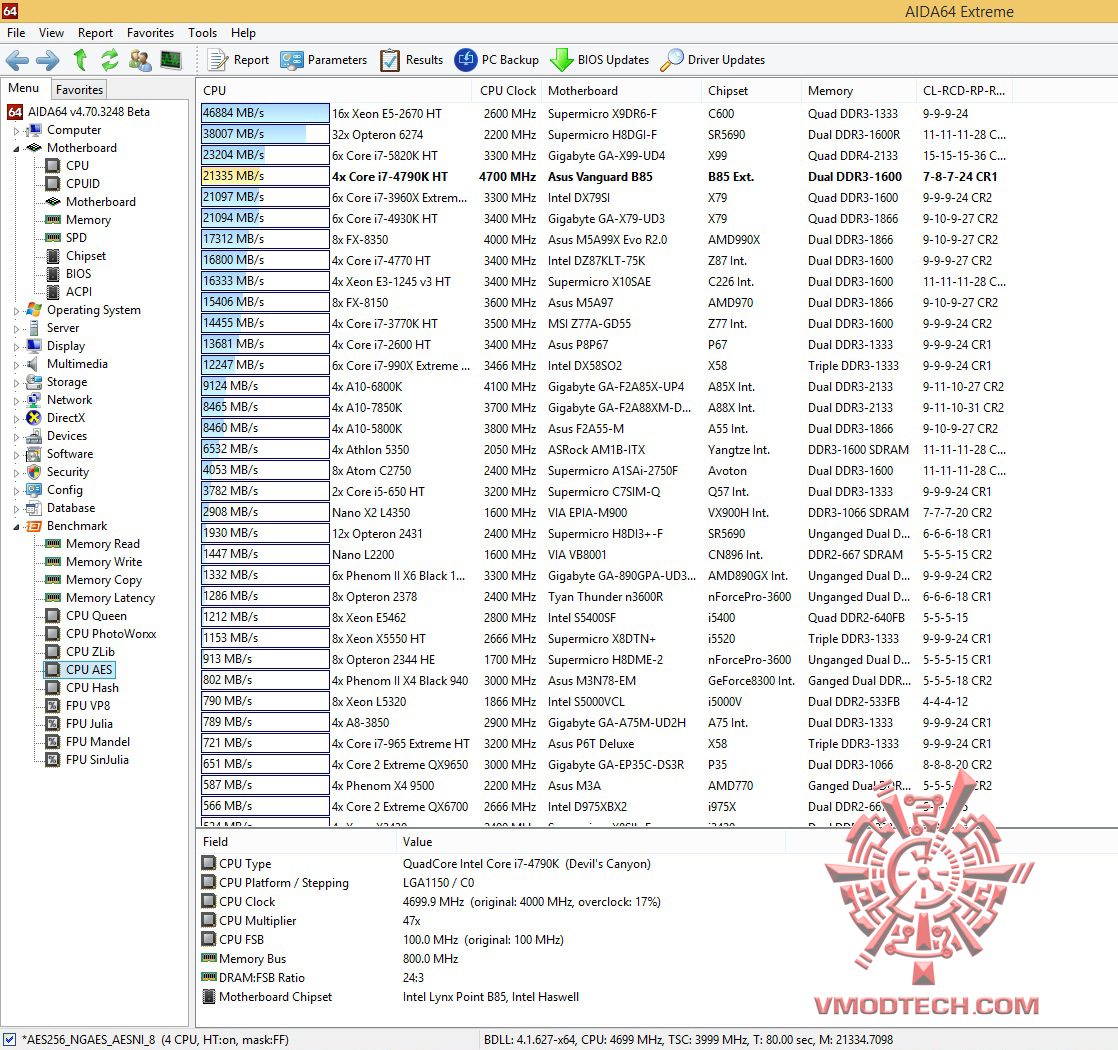The image size is (1118, 1050).
Task: Open the Report toolbar button
Action: pos(238,61)
